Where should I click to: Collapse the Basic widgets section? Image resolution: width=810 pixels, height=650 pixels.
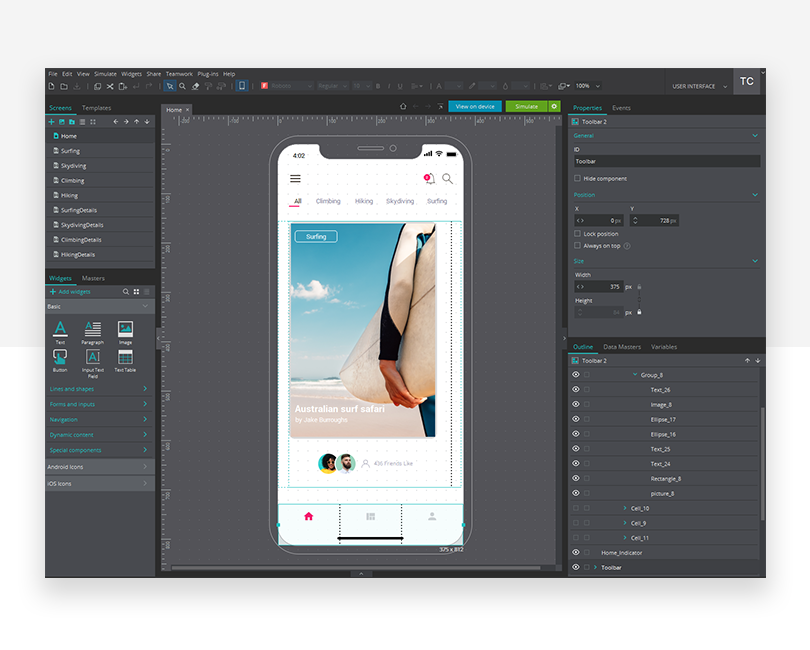pyautogui.click(x=145, y=306)
